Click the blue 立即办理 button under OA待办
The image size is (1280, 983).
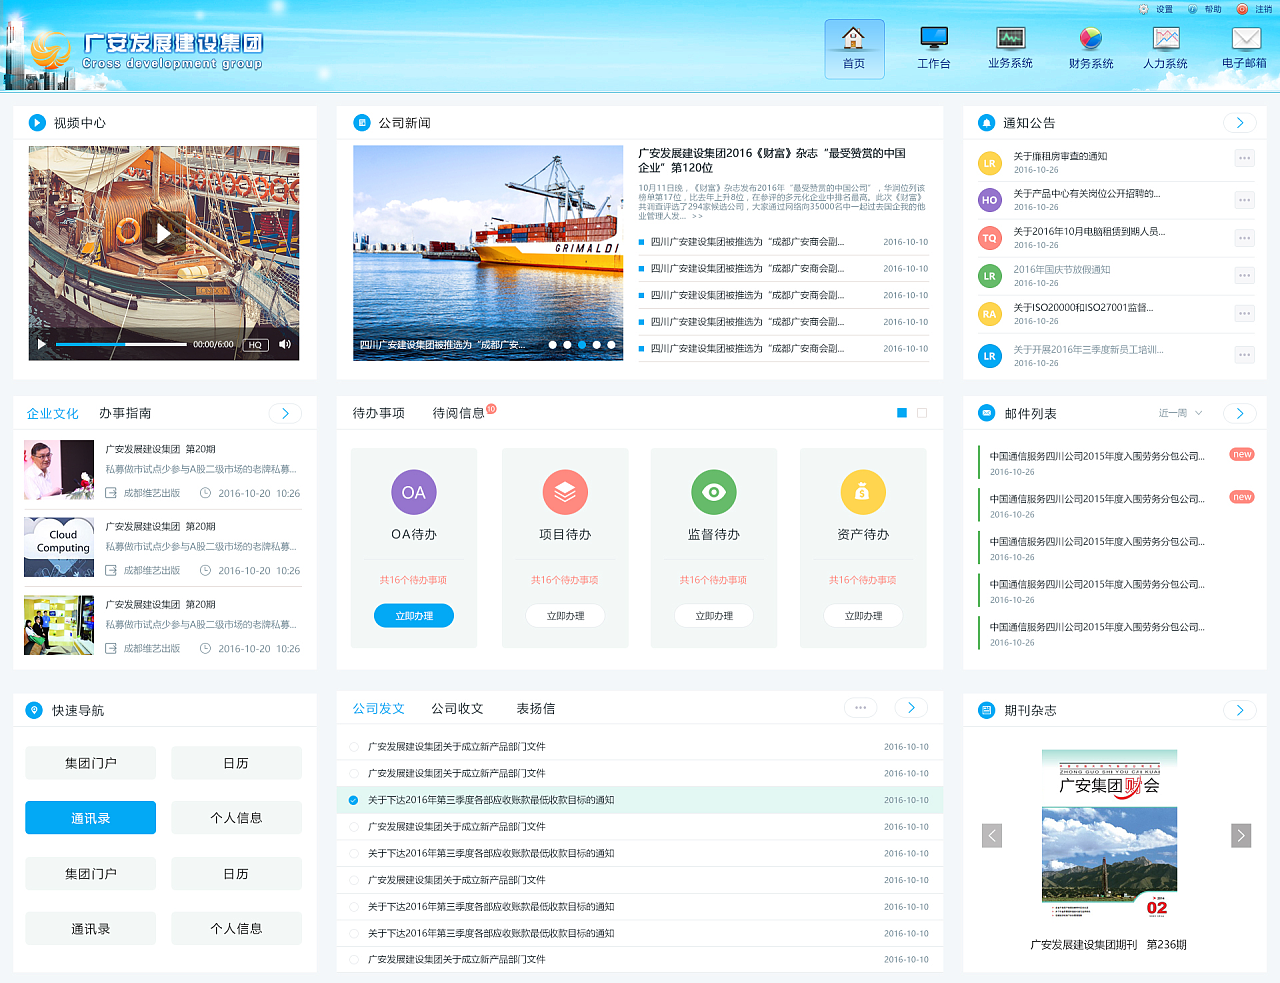pyautogui.click(x=413, y=616)
